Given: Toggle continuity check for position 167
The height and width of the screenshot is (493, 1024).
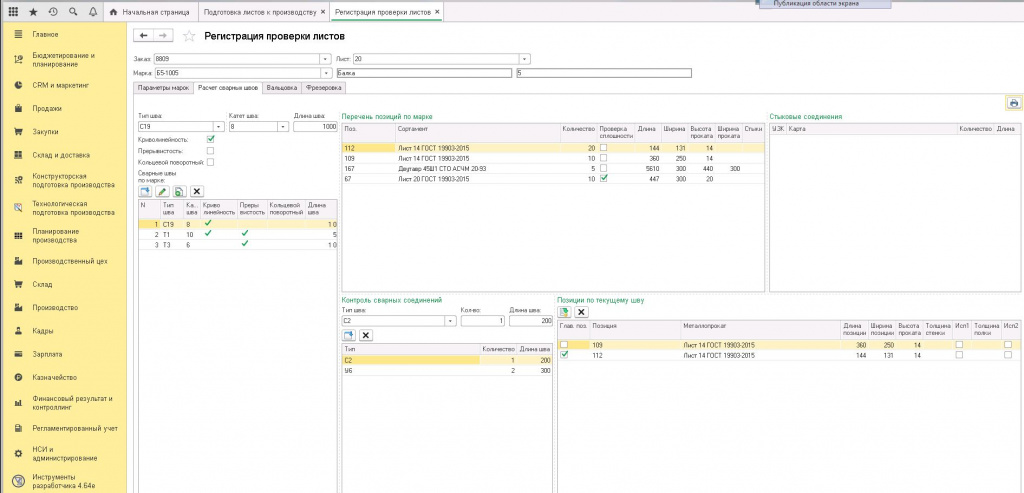Looking at the screenshot, I should (603, 168).
